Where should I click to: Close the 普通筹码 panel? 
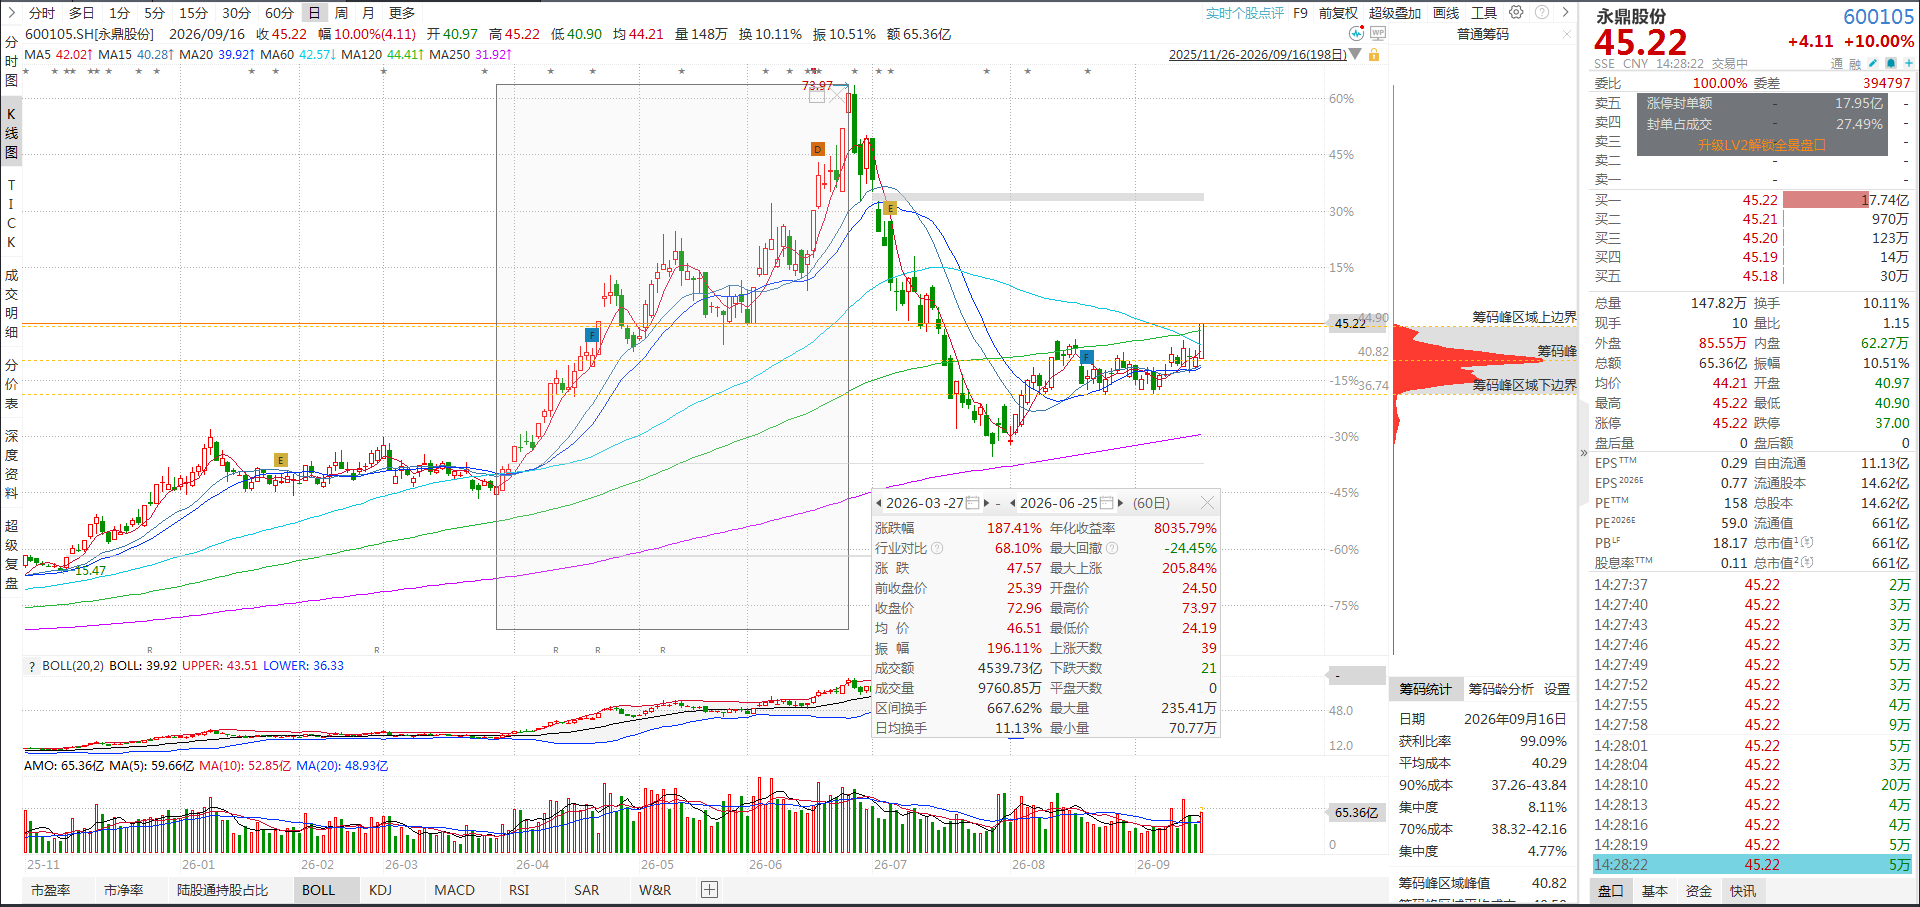[x=1567, y=34]
